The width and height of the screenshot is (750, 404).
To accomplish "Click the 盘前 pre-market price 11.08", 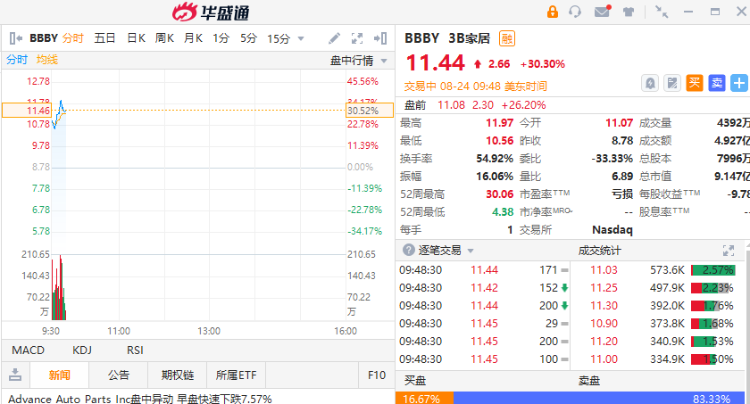I will point(451,105).
